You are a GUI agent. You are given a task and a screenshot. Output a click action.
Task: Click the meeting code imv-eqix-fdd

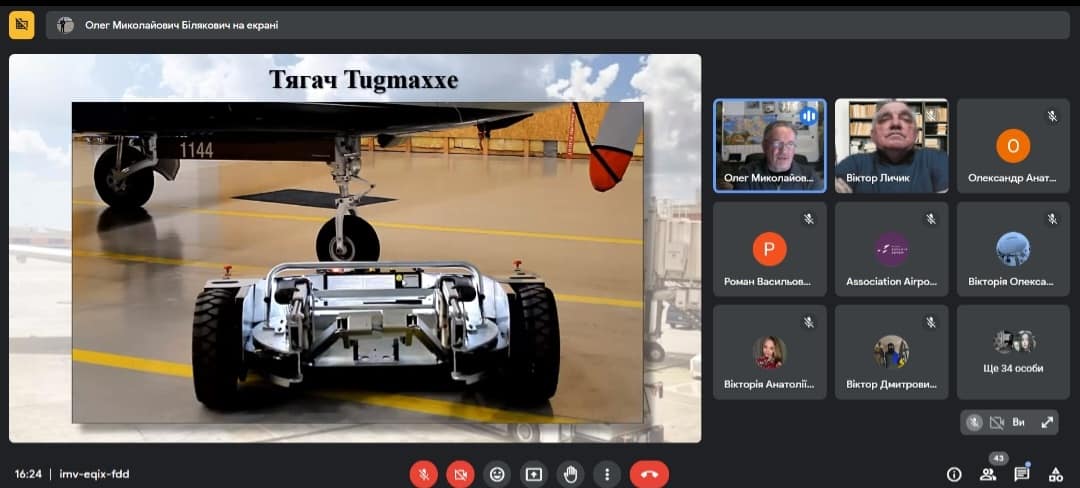point(94,474)
